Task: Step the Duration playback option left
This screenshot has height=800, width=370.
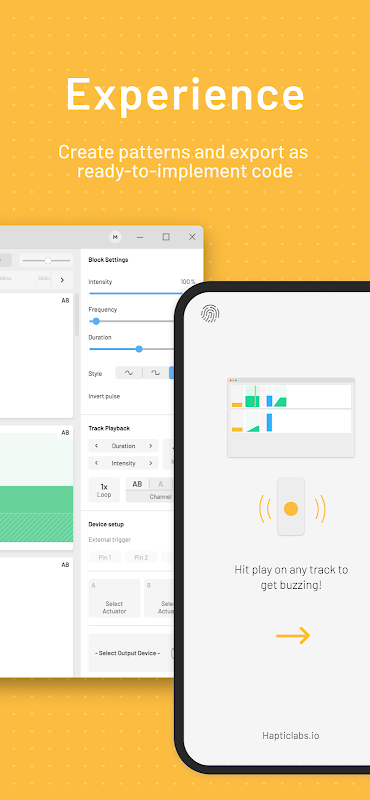Action: pyautogui.click(x=96, y=446)
